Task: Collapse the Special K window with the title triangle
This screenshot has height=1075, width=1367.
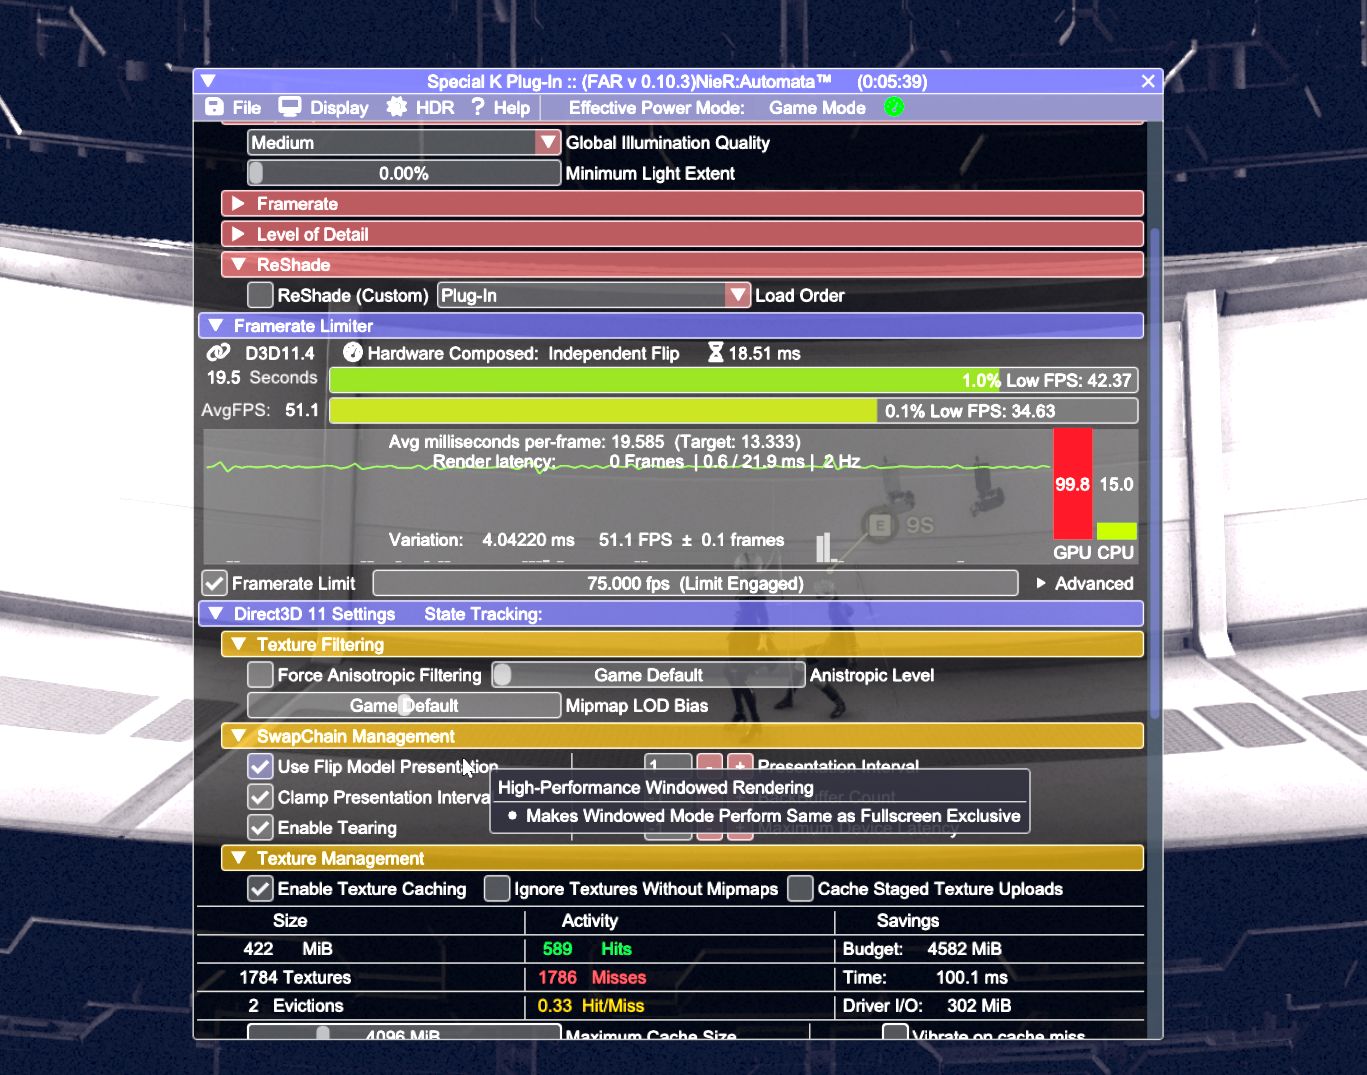Action: [x=208, y=81]
